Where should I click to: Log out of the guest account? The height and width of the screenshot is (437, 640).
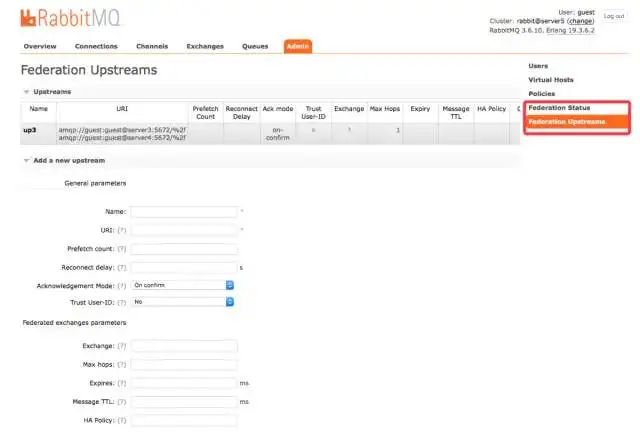click(614, 16)
